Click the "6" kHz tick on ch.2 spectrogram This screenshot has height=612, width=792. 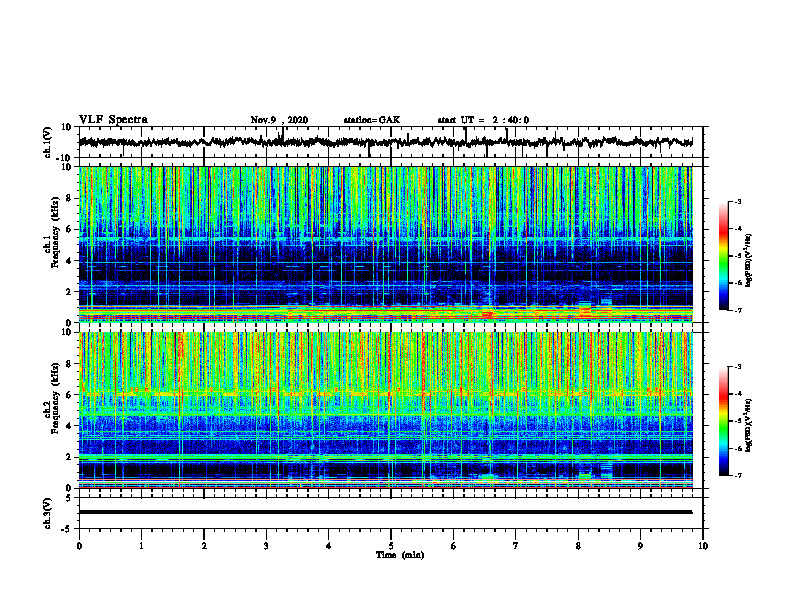pyautogui.click(x=69, y=395)
